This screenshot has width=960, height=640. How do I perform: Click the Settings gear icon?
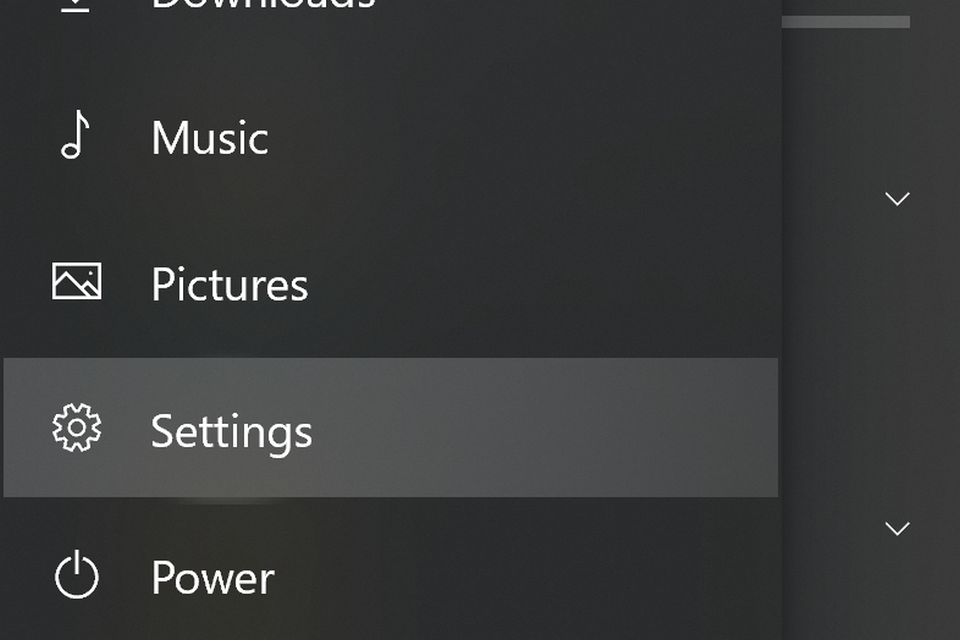click(x=77, y=429)
